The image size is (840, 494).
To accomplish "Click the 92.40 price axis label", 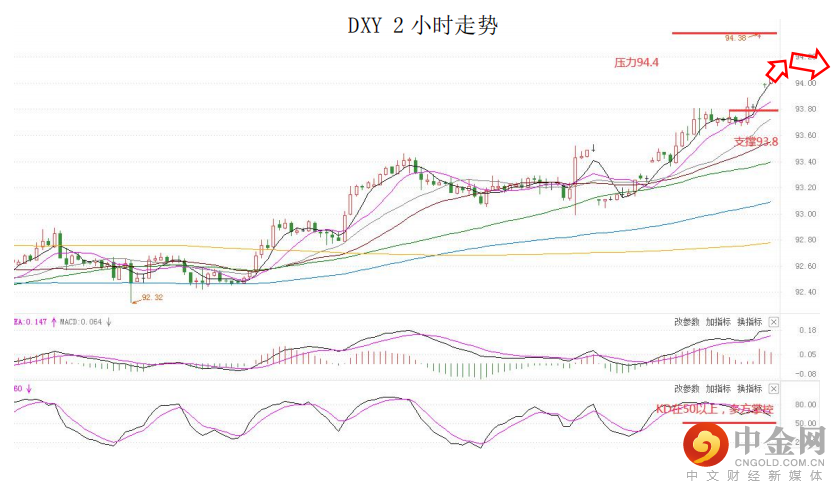I will click(x=806, y=293).
